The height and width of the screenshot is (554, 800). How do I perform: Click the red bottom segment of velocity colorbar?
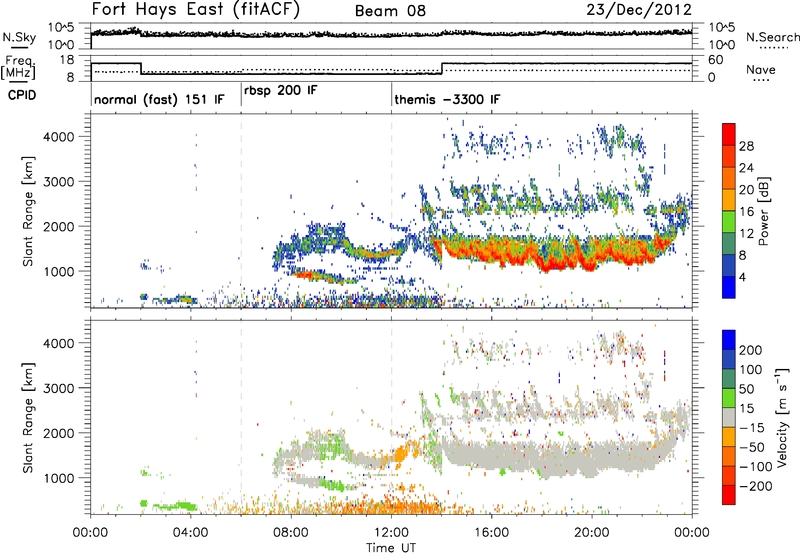pos(729,495)
